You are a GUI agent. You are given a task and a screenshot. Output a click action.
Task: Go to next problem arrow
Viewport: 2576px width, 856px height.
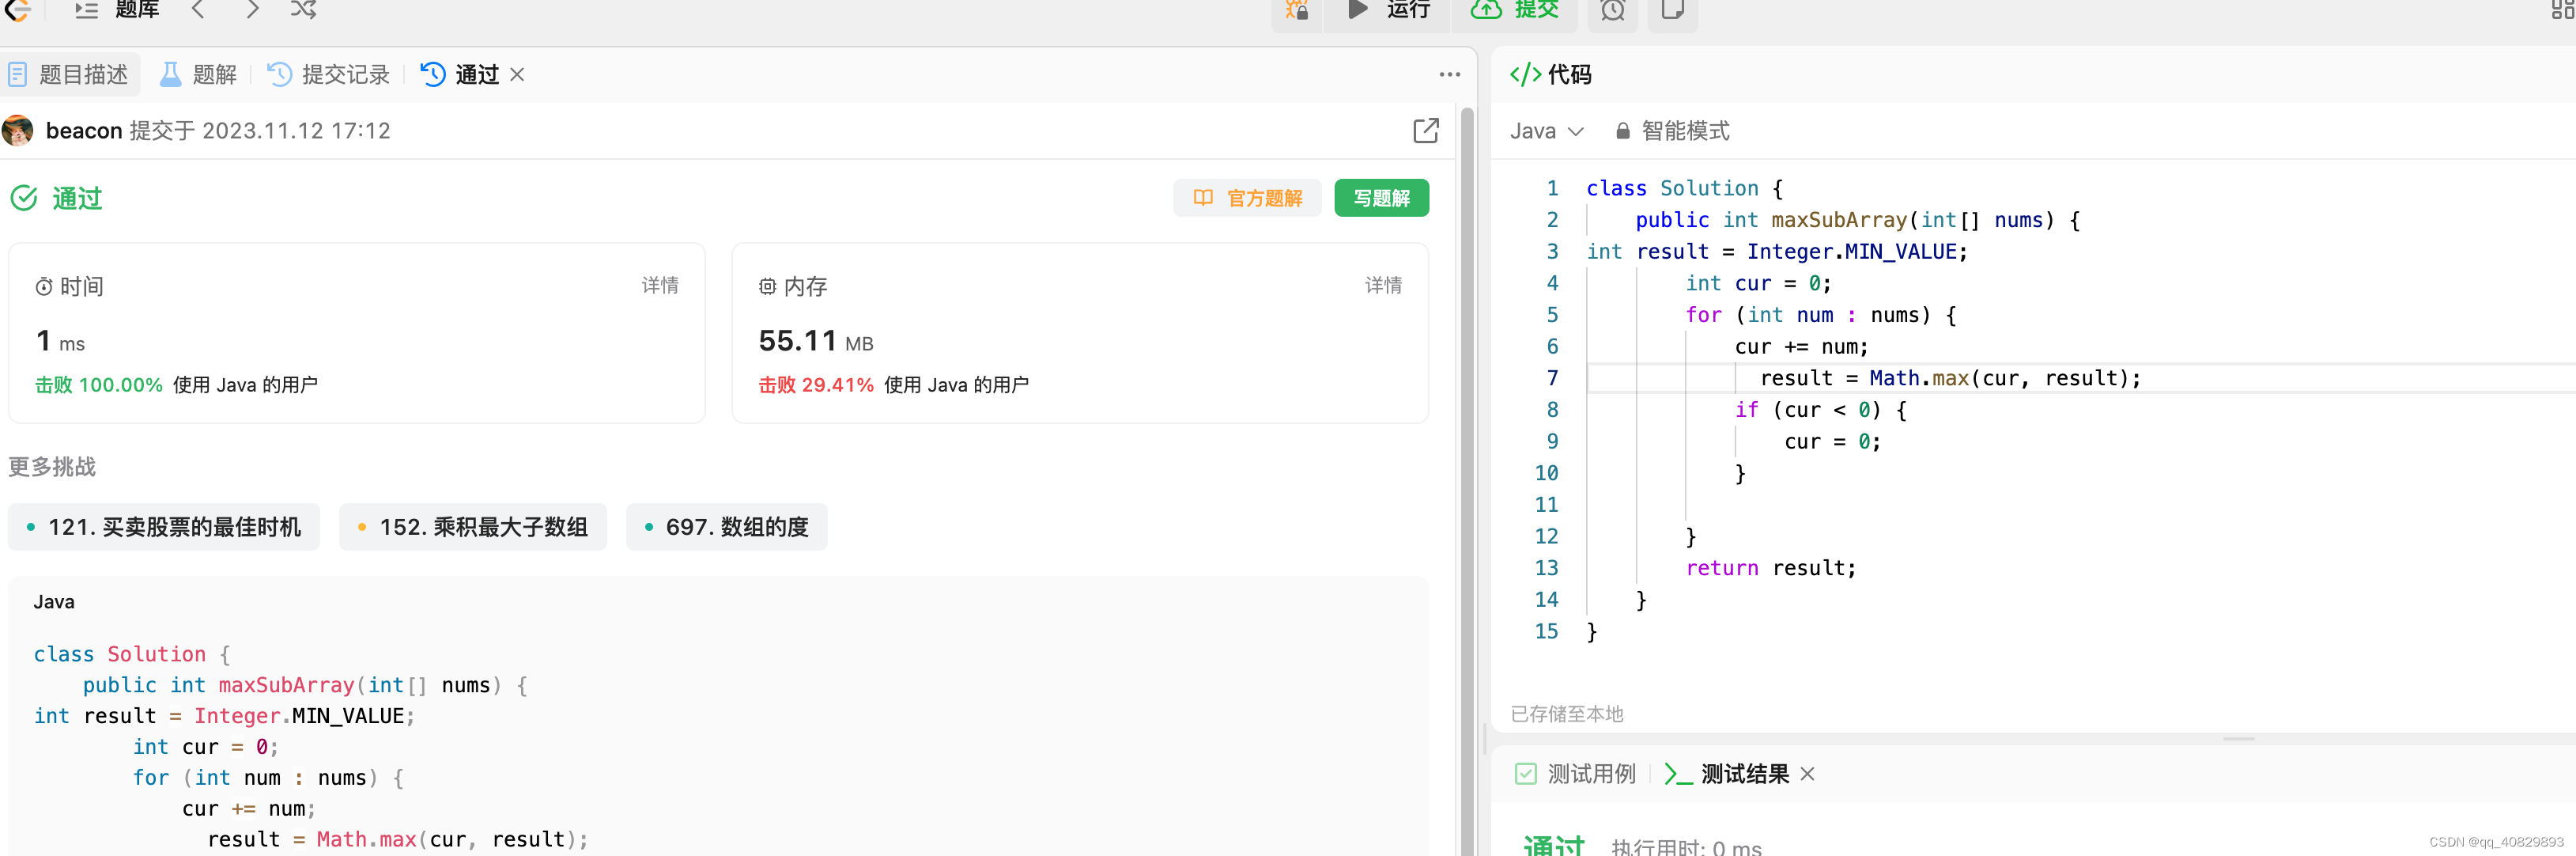pyautogui.click(x=252, y=10)
